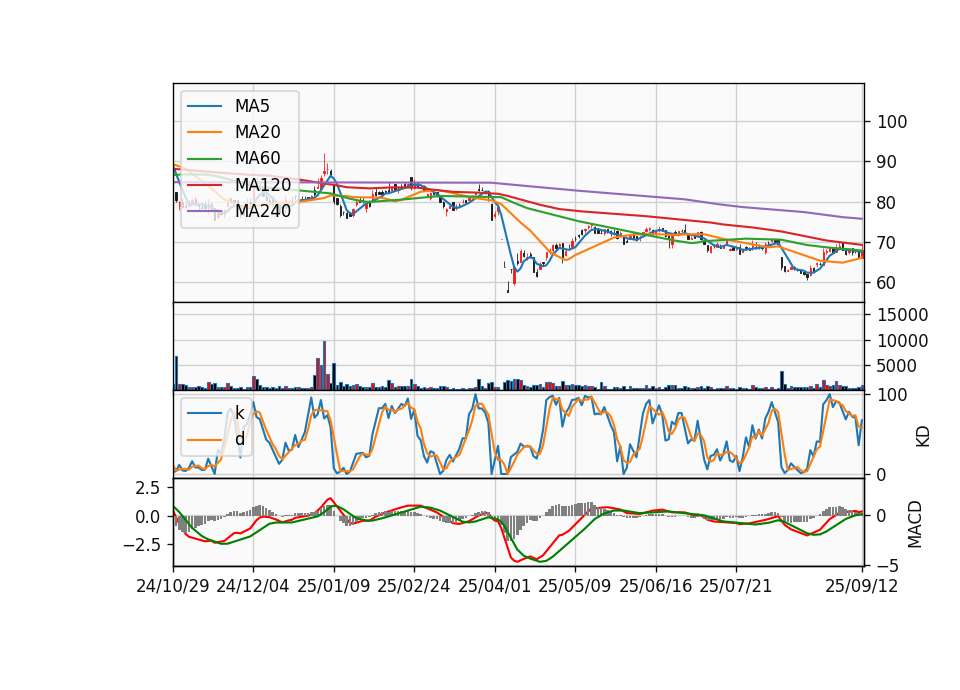Click the MA240 legend label

tap(263, 211)
